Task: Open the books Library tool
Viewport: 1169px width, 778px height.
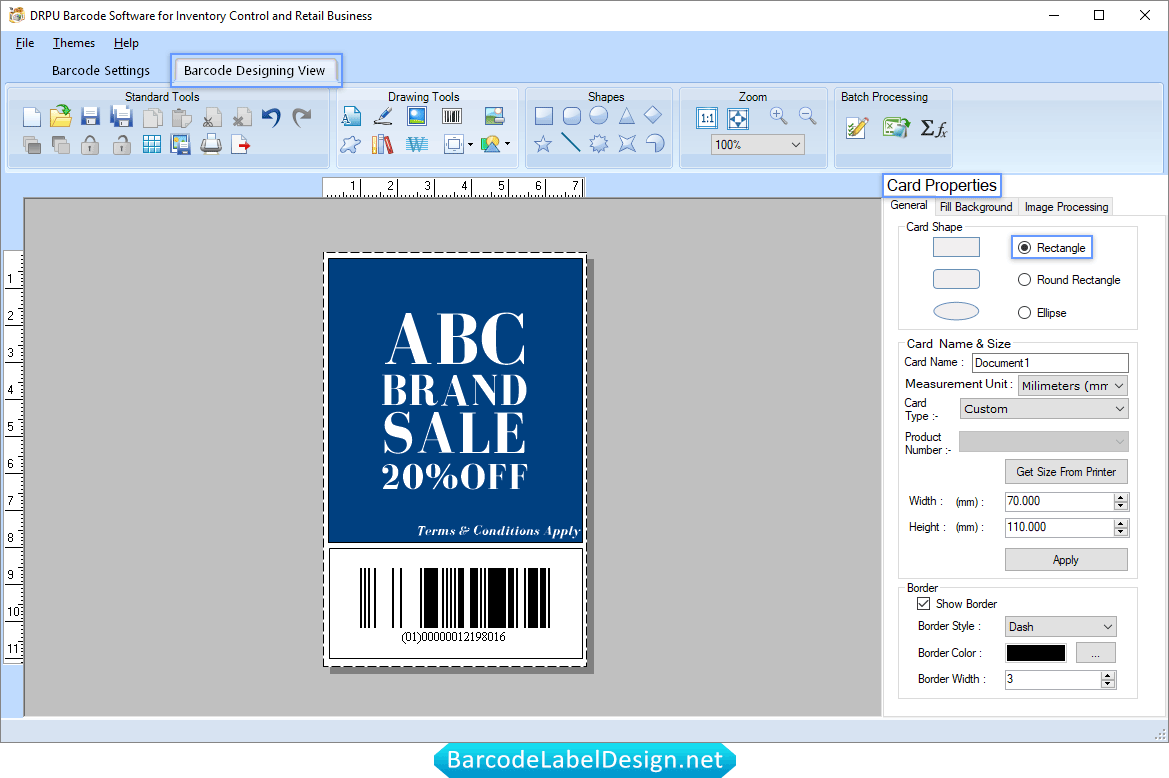Action: click(382, 144)
